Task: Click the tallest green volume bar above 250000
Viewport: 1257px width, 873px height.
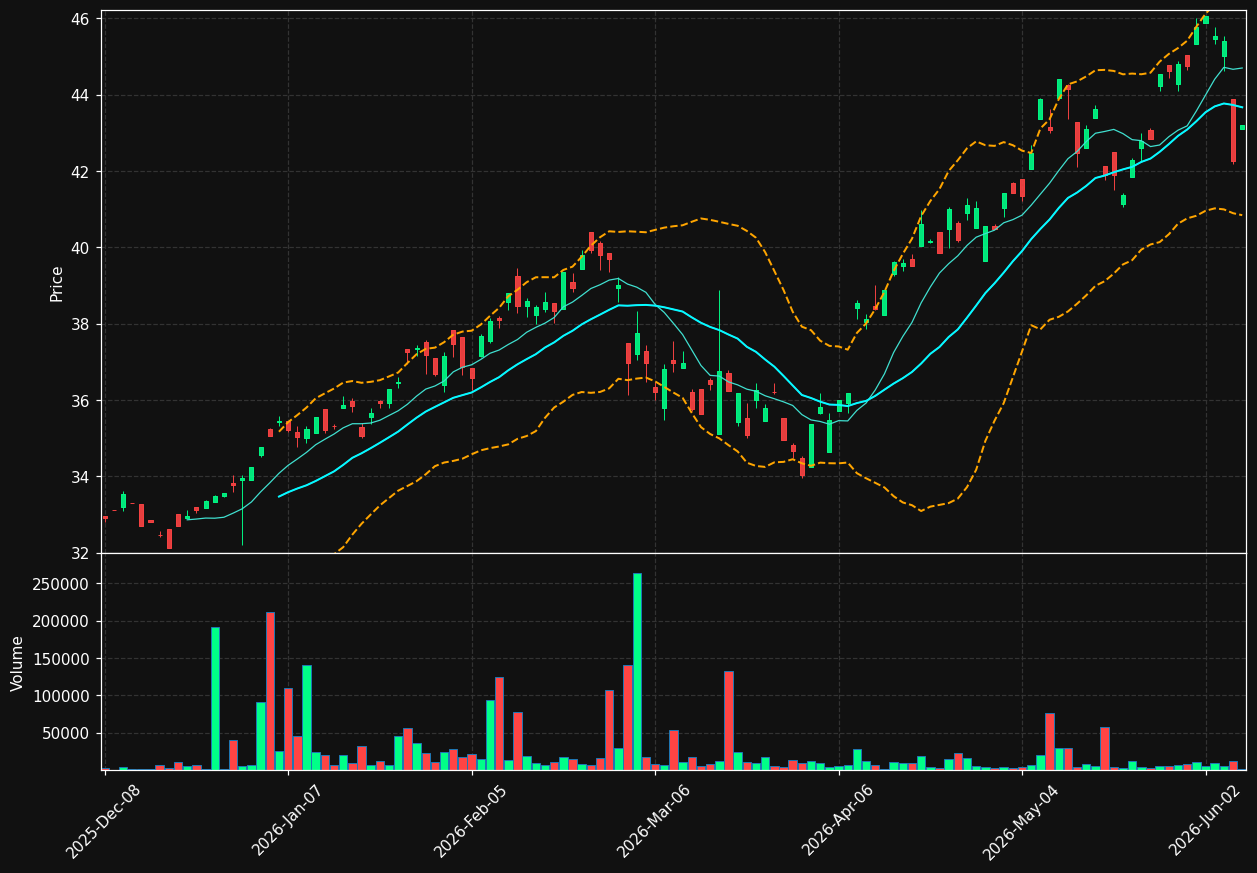Action: click(x=637, y=671)
